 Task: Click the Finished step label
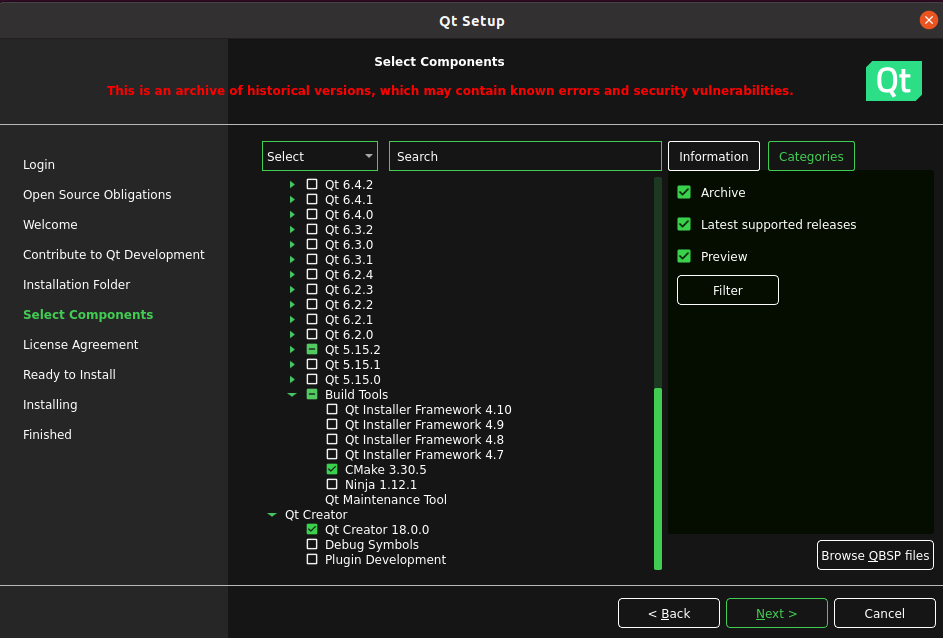(x=47, y=435)
